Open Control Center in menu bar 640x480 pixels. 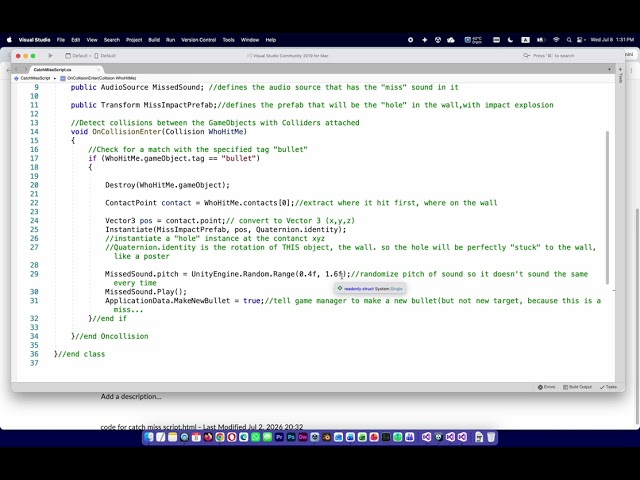pyautogui.click(x=580, y=40)
